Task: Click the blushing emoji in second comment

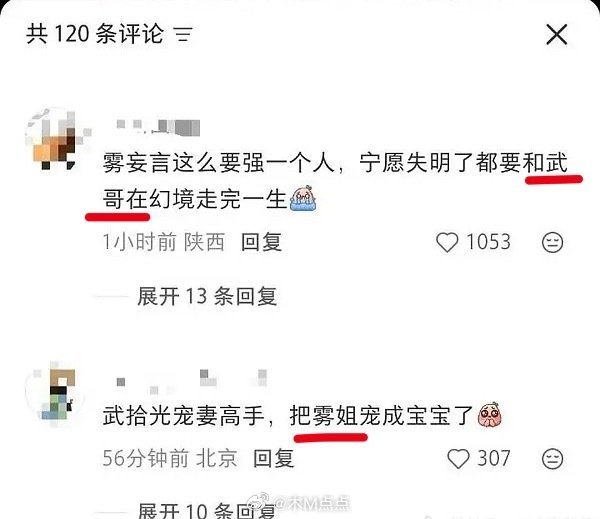Action: (489, 415)
